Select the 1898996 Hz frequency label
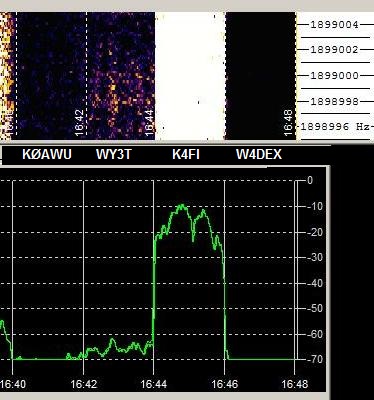374x400 pixels. (335, 127)
